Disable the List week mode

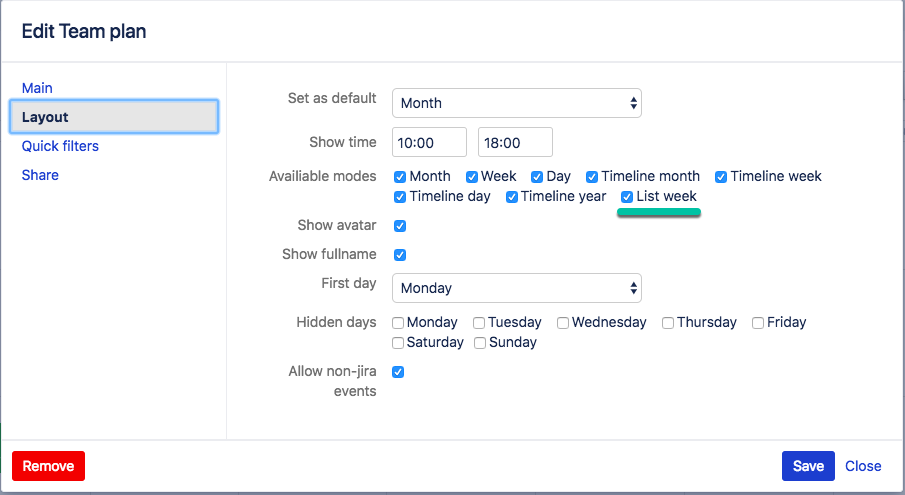627,197
